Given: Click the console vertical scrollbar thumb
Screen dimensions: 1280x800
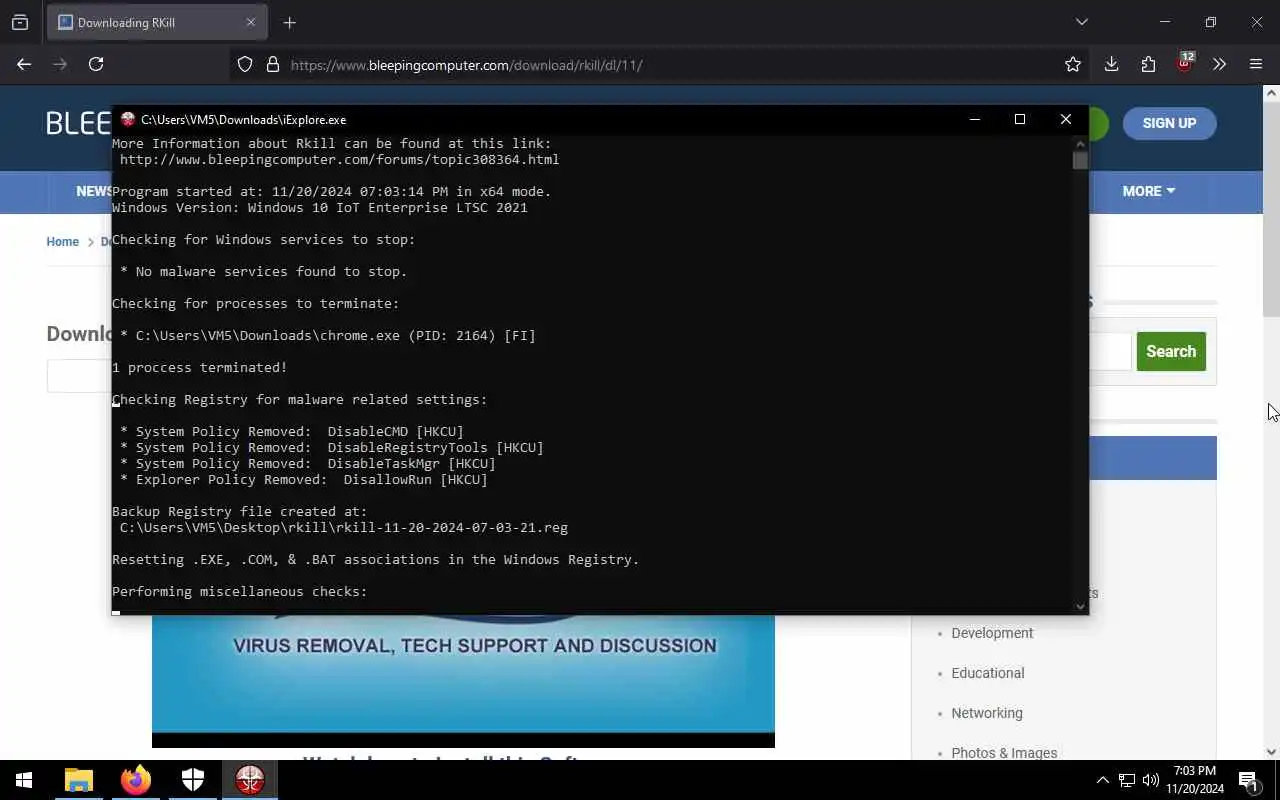Looking at the screenshot, I should [1080, 161].
